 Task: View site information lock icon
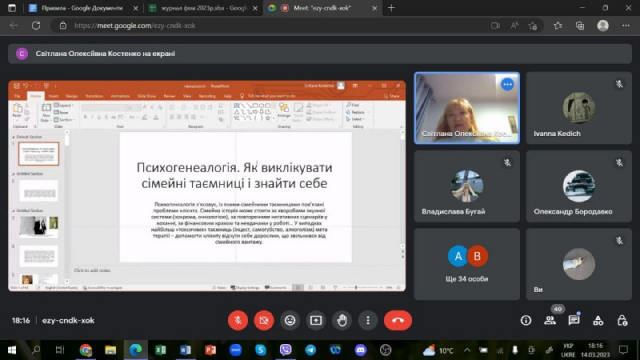[x=63, y=26]
